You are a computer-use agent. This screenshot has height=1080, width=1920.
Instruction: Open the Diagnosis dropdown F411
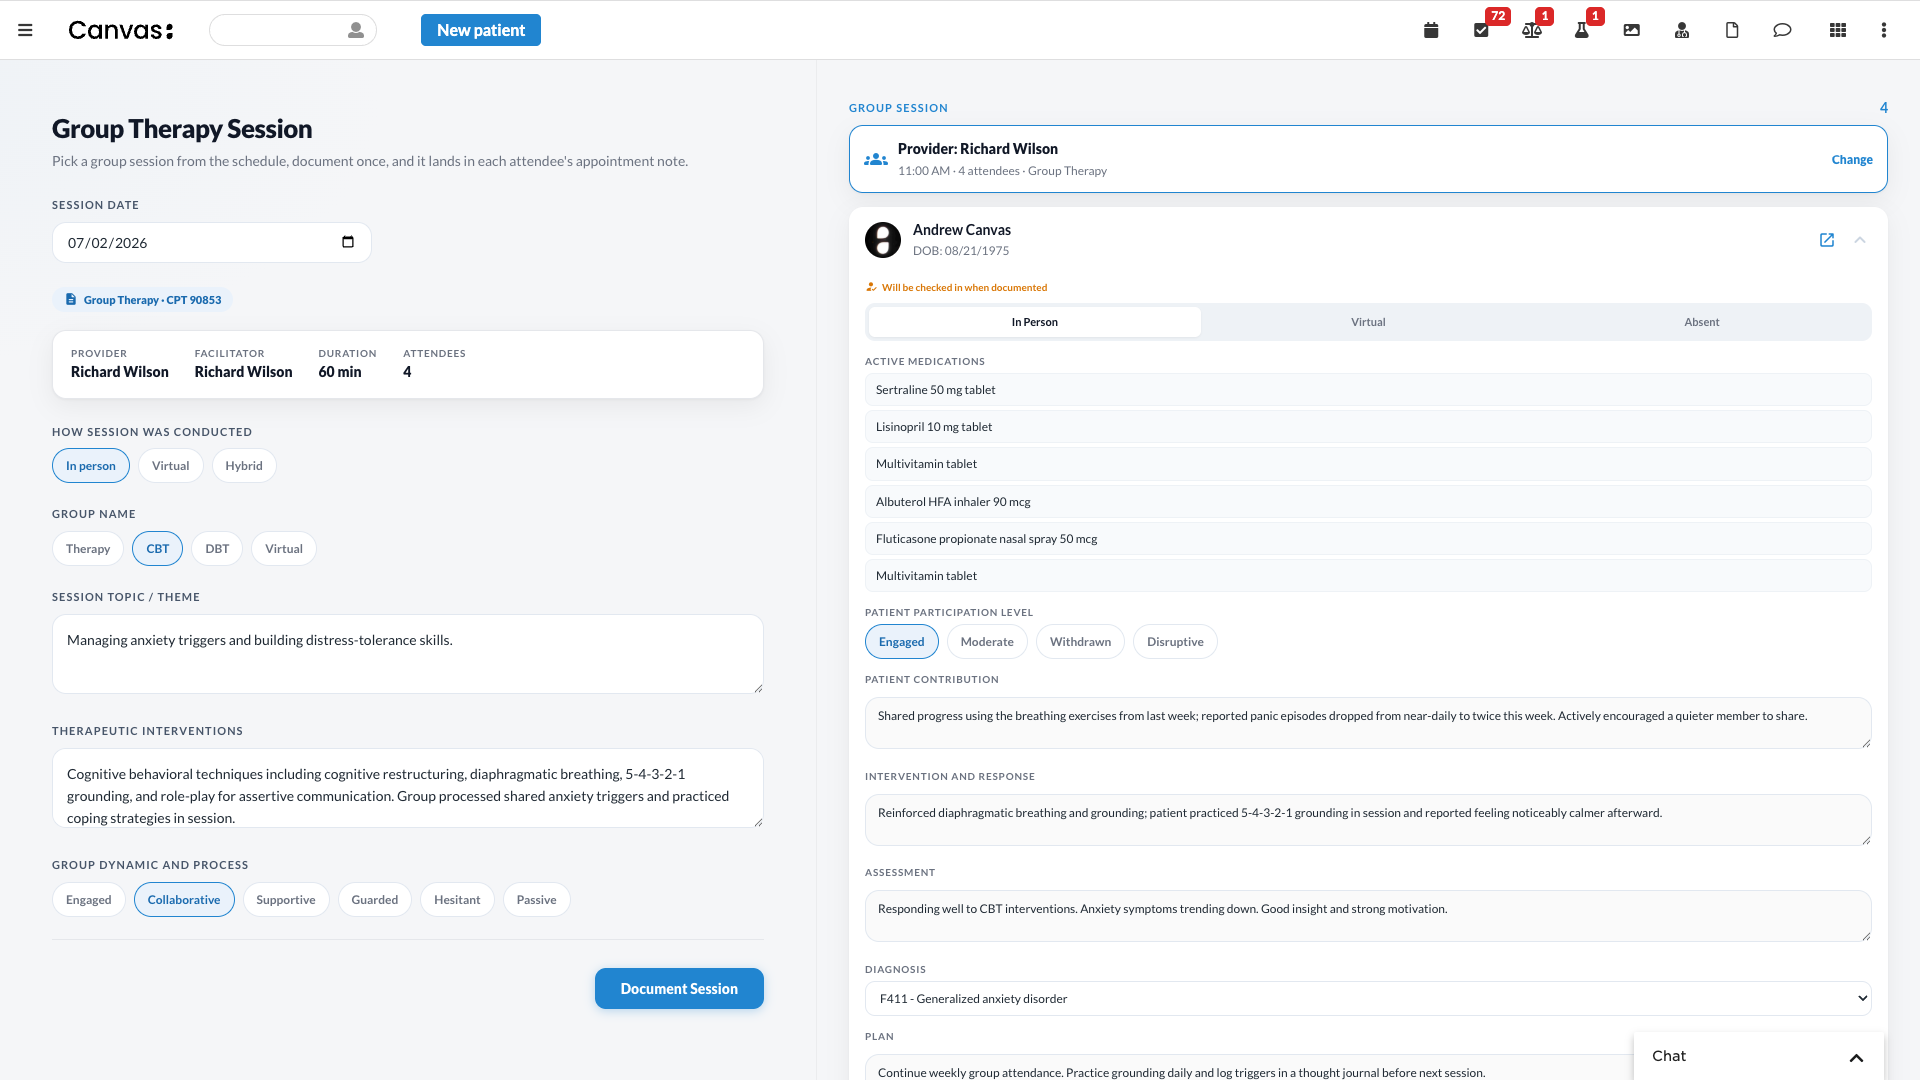click(x=1368, y=999)
